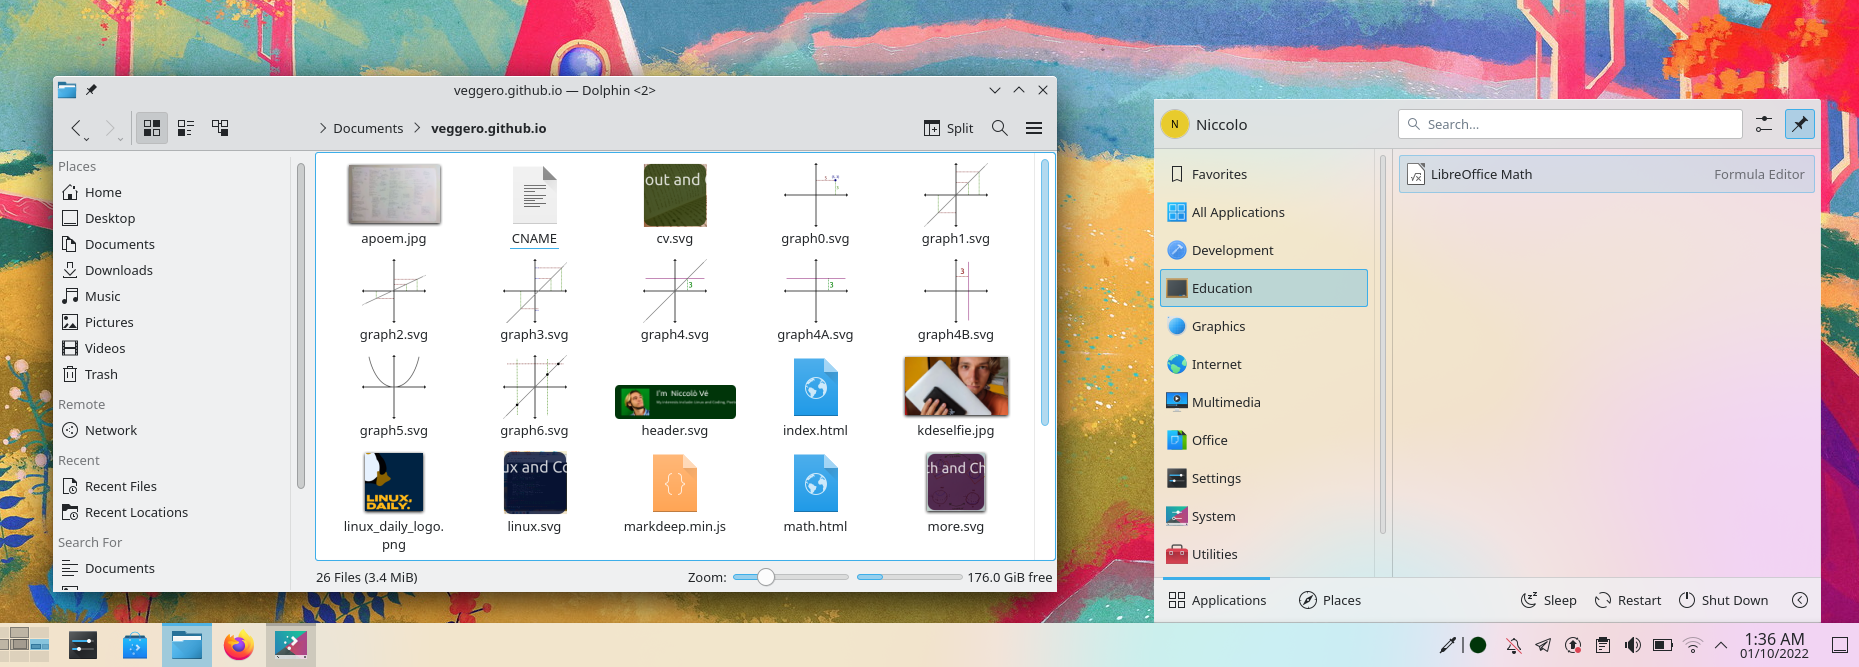The width and height of the screenshot is (1859, 667).
Task: Select Development category in launcher
Action: click(1264, 250)
